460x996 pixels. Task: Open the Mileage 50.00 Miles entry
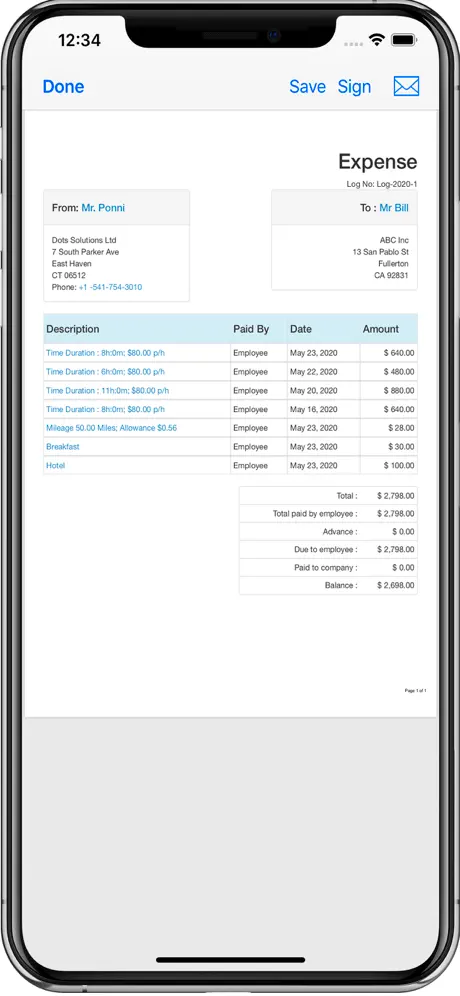(111, 428)
